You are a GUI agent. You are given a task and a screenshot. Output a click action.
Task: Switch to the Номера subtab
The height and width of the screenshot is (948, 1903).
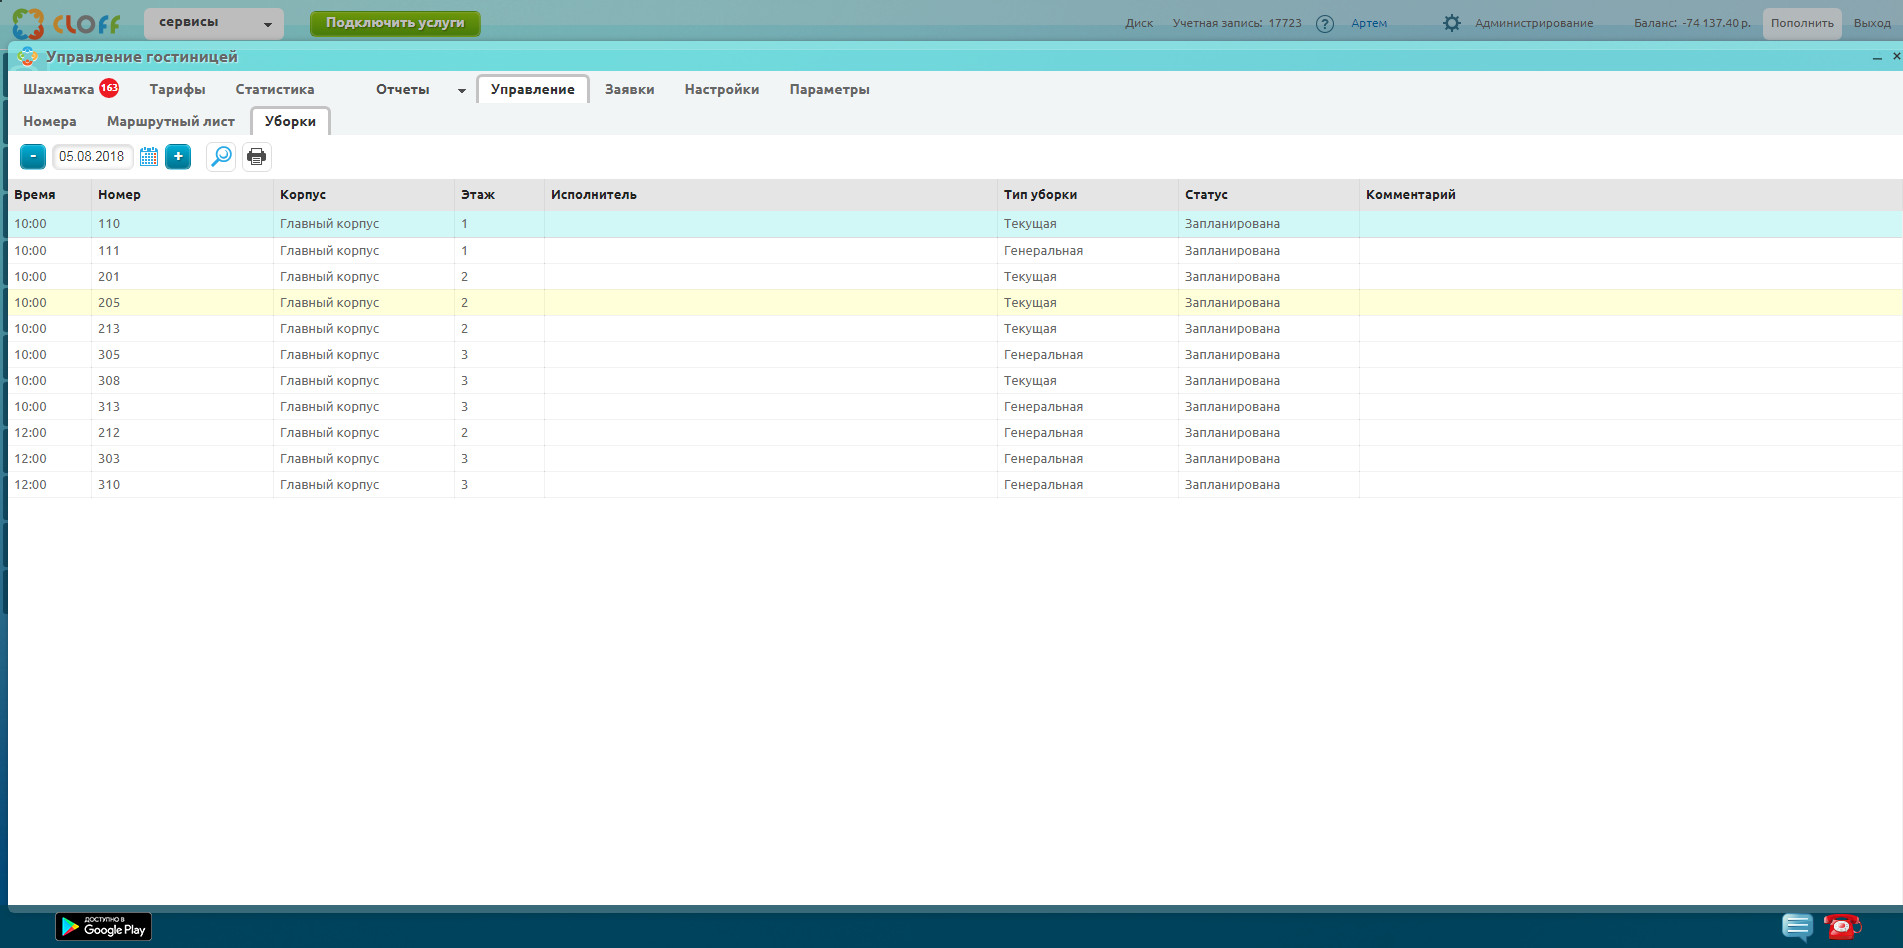[x=50, y=121]
